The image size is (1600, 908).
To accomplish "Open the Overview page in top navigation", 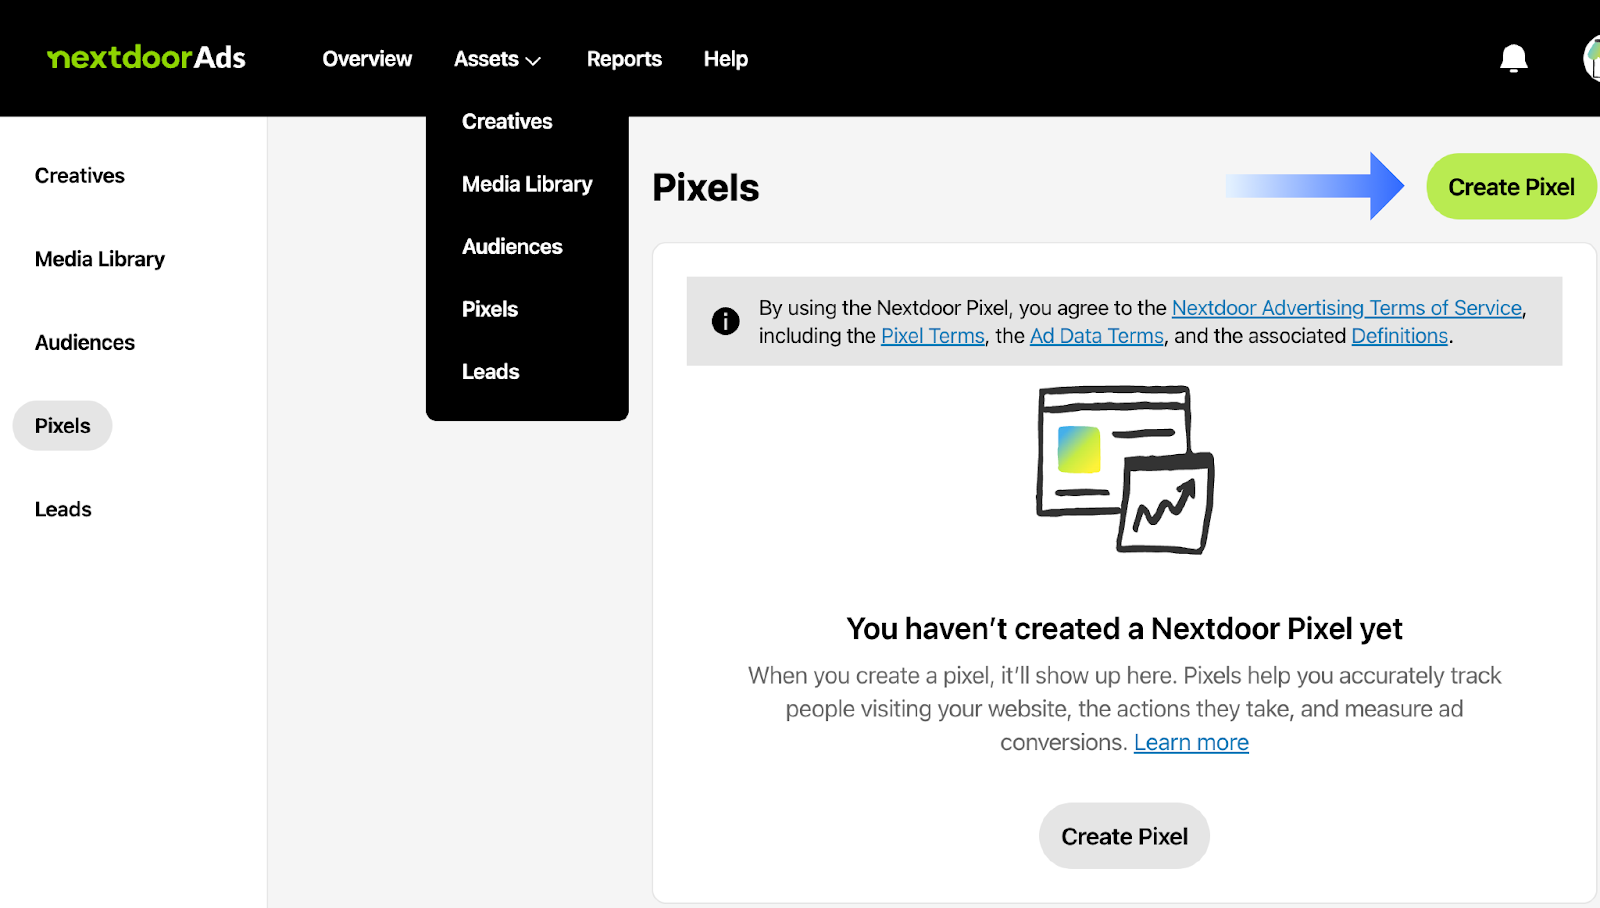I will pyautogui.click(x=367, y=59).
